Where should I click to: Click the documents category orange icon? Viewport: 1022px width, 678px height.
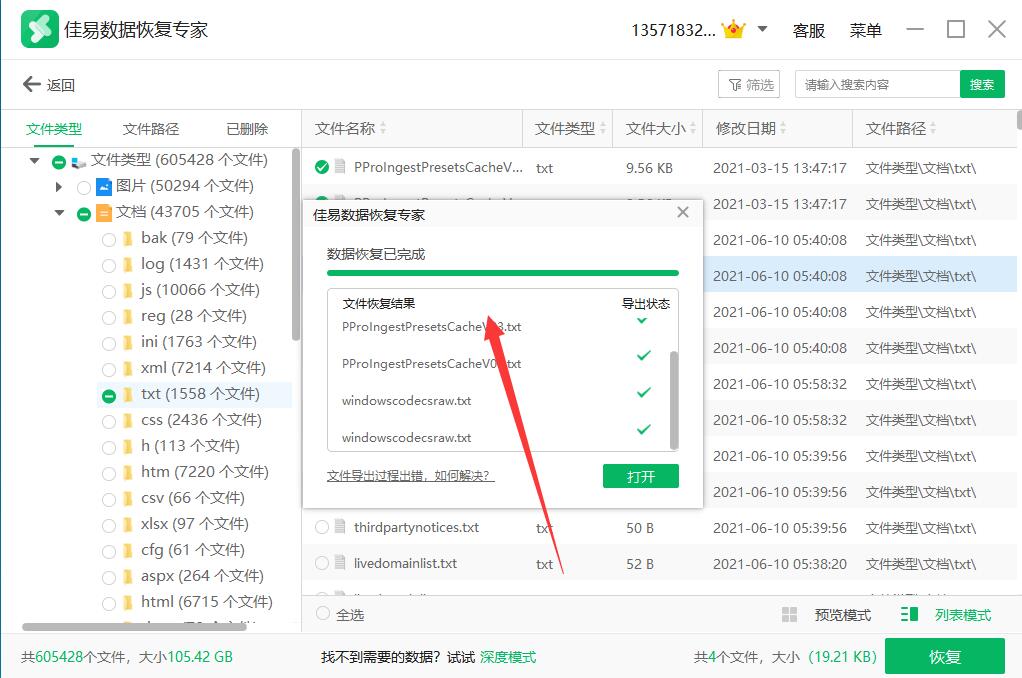coord(104,213)
